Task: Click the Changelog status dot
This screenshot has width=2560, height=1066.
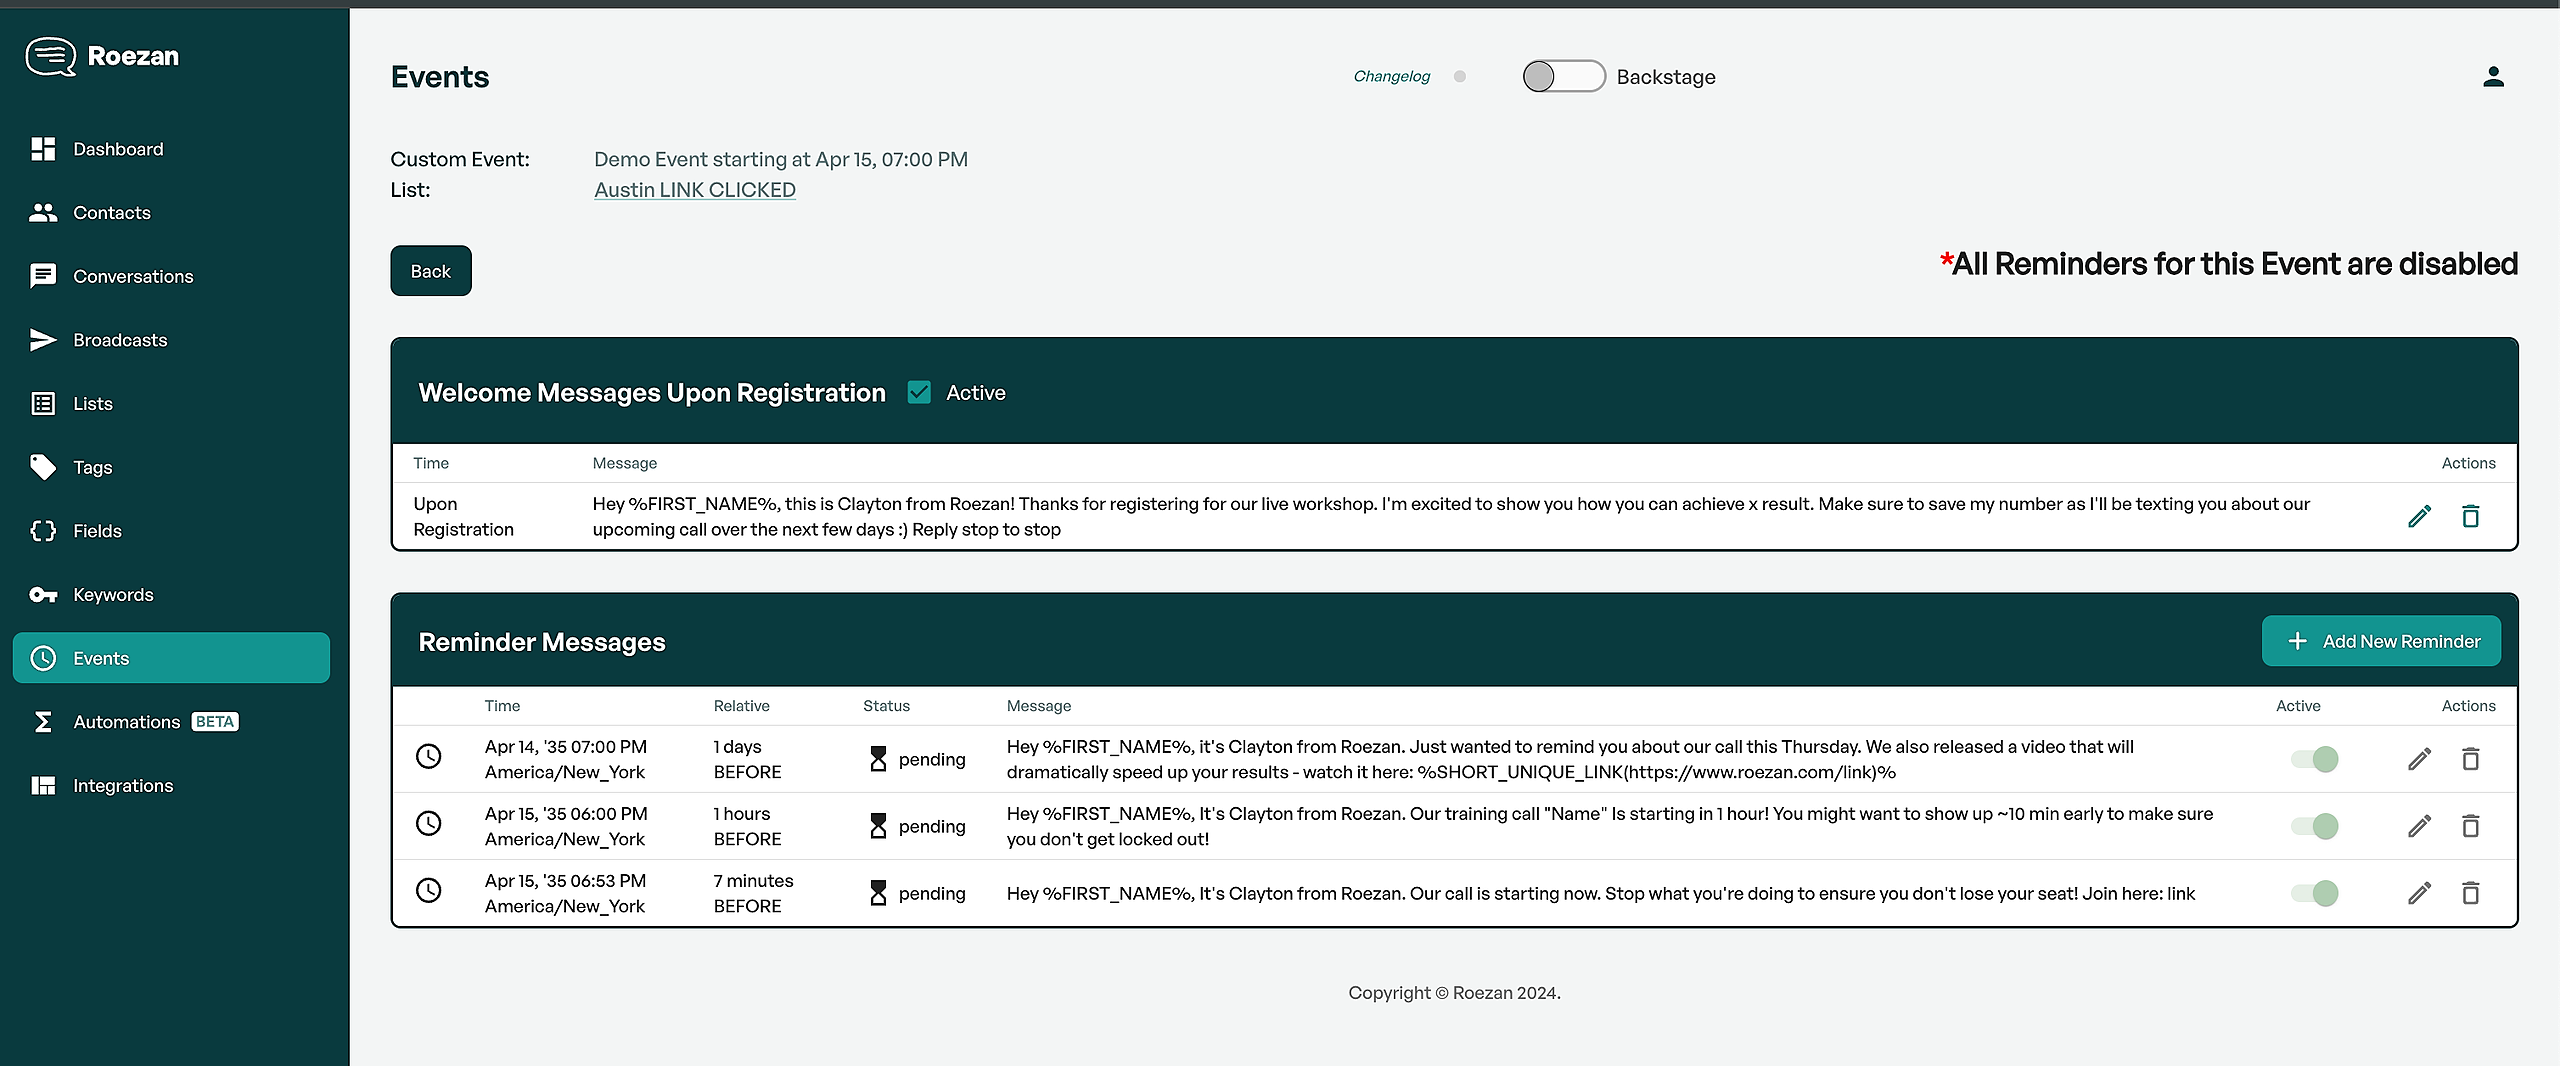Action: 1460,77
